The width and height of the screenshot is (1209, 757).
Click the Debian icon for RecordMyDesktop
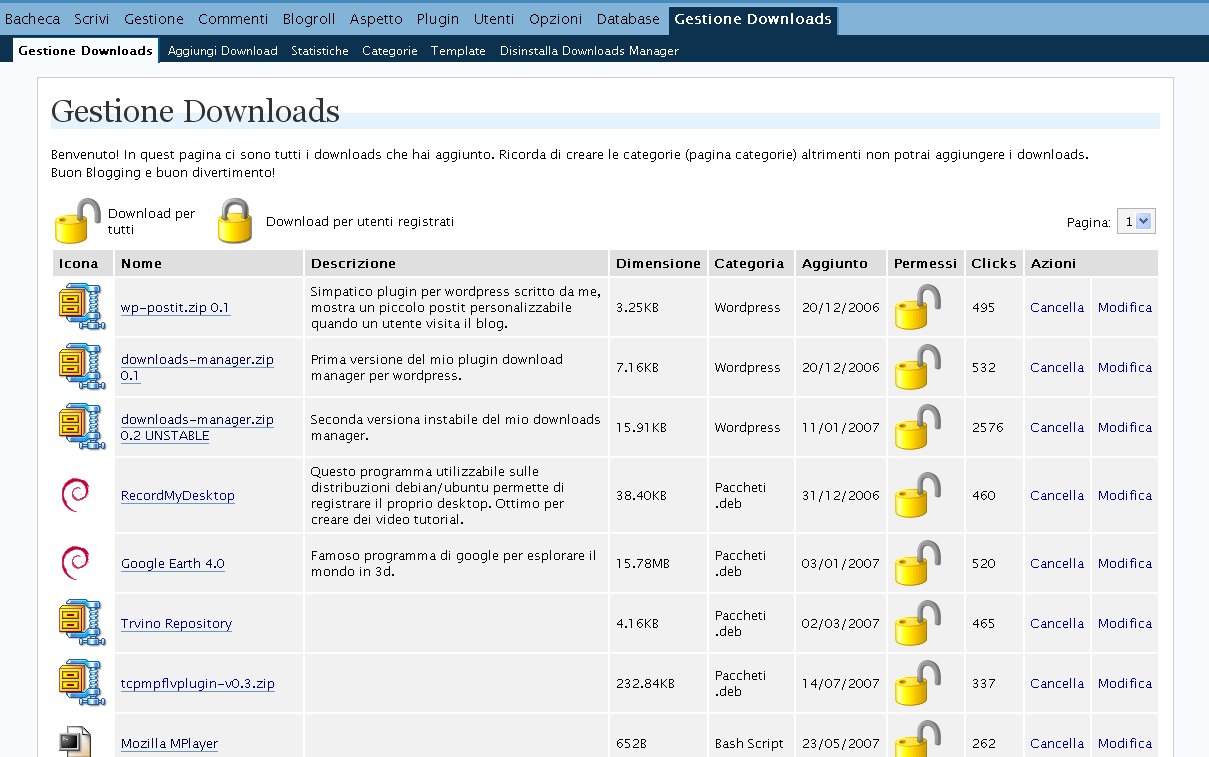[76, 495]
